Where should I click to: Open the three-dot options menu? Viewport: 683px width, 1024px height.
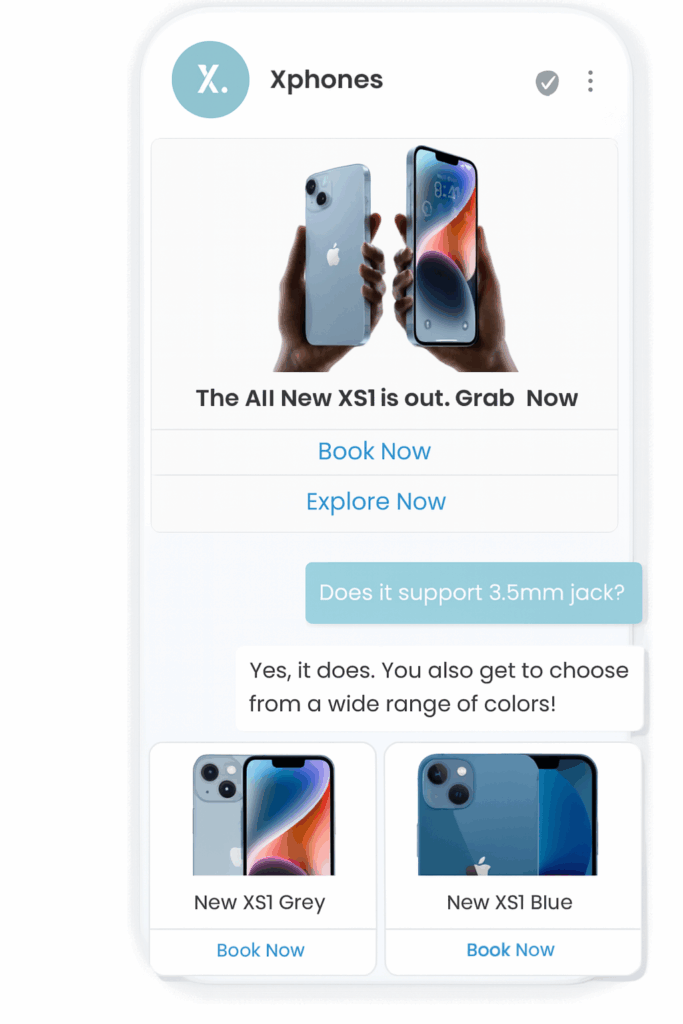(590, 81)
